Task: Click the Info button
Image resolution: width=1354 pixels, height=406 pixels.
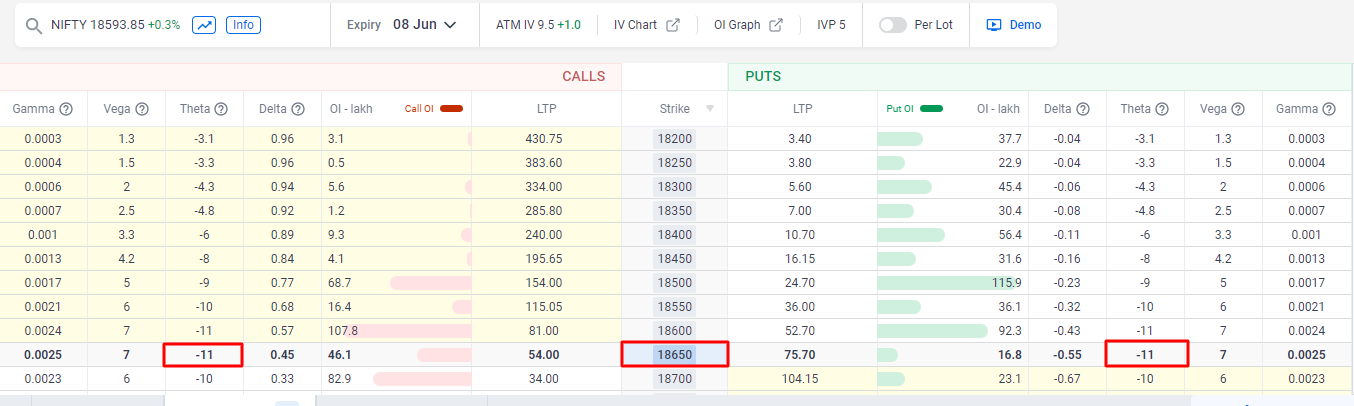Action: (x=243, y=25)
